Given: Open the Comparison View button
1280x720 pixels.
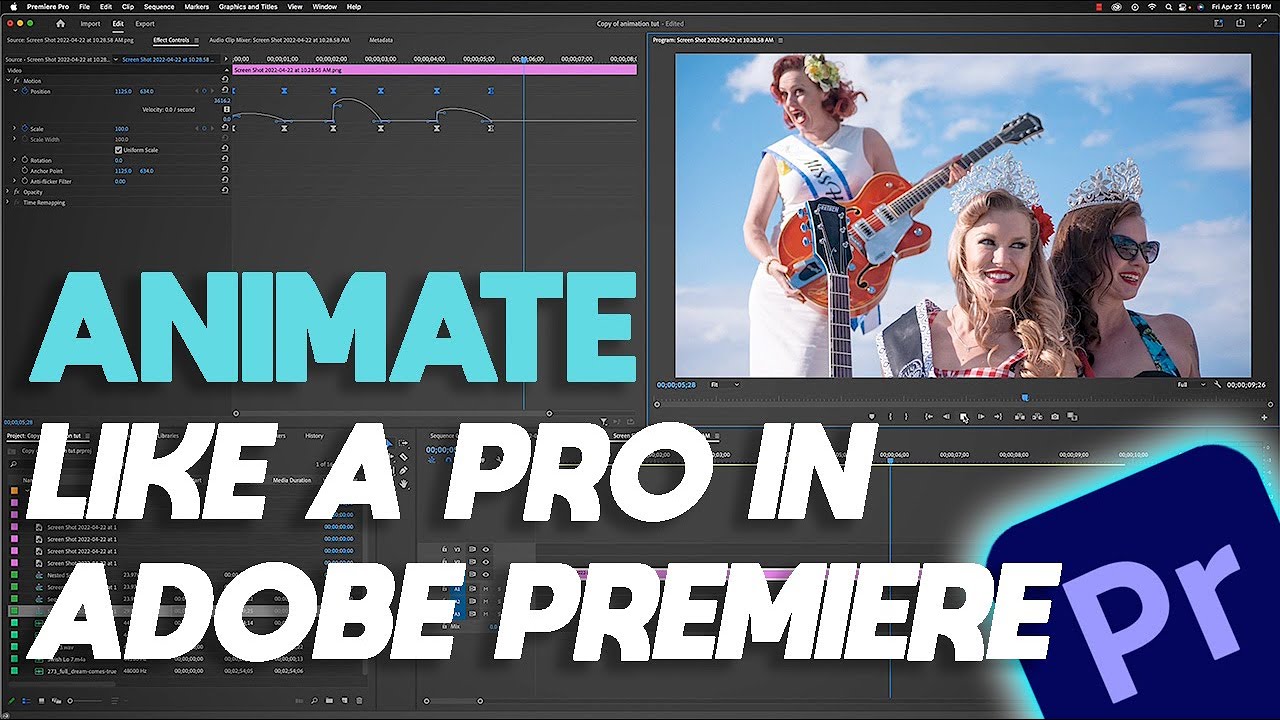Looking at the screenshot, I should point(1072,417).
